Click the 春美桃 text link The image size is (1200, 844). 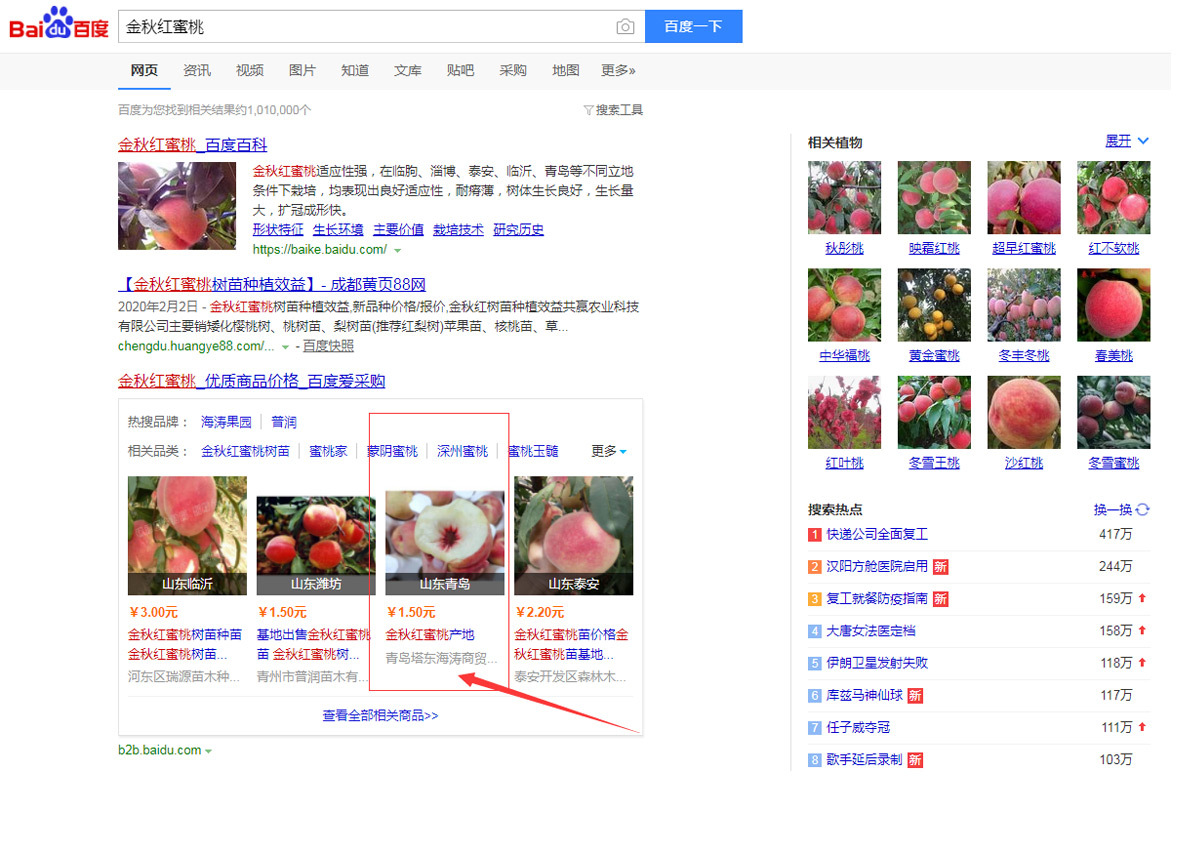(x=1114, y=356)
